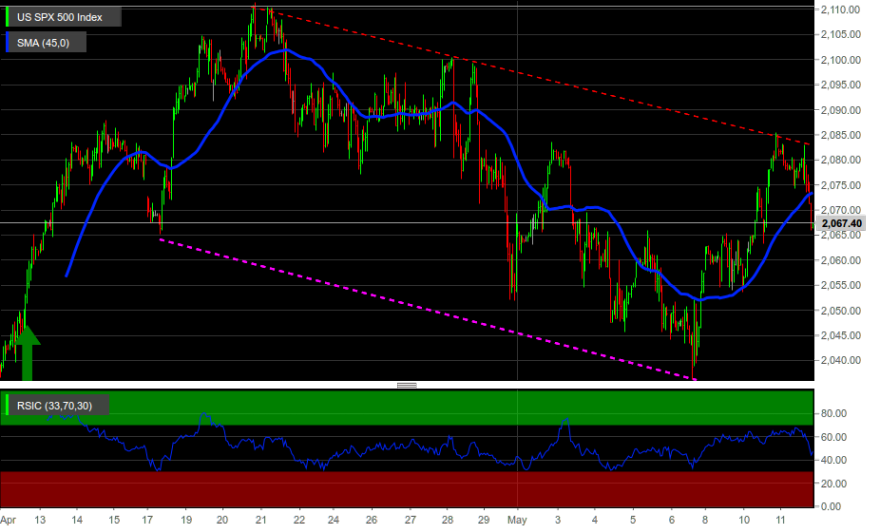Click the green up arrow marker
Image resolution: width=880 pixels, height=532 pixels.
26,353
